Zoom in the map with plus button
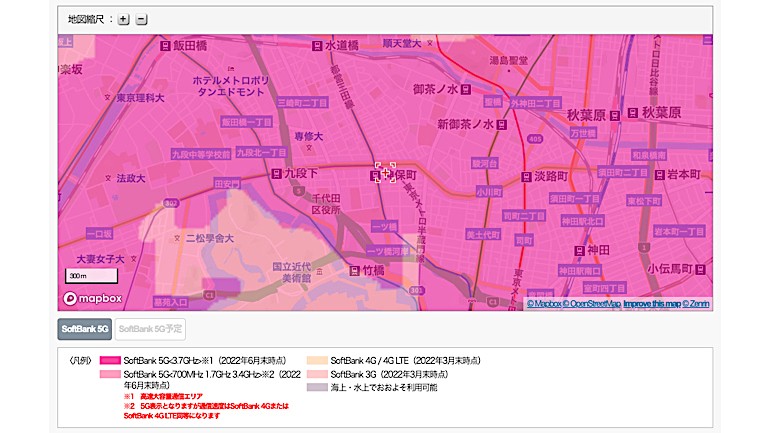Viewport: 770px width, 433px height. click(x=124, y=19)
